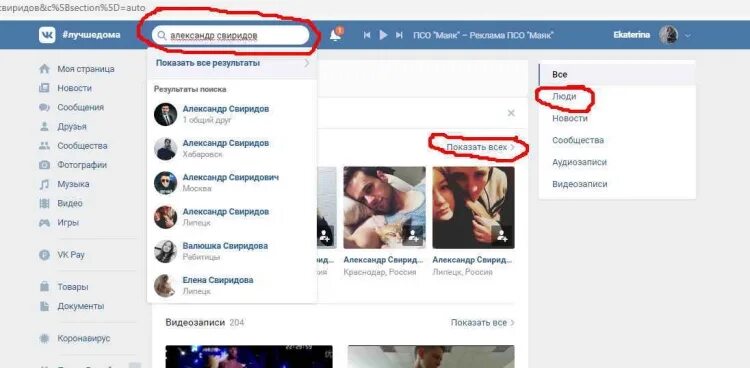Click the Музыка note icon
Screen dimensions: 750x368
coord(44,184)
